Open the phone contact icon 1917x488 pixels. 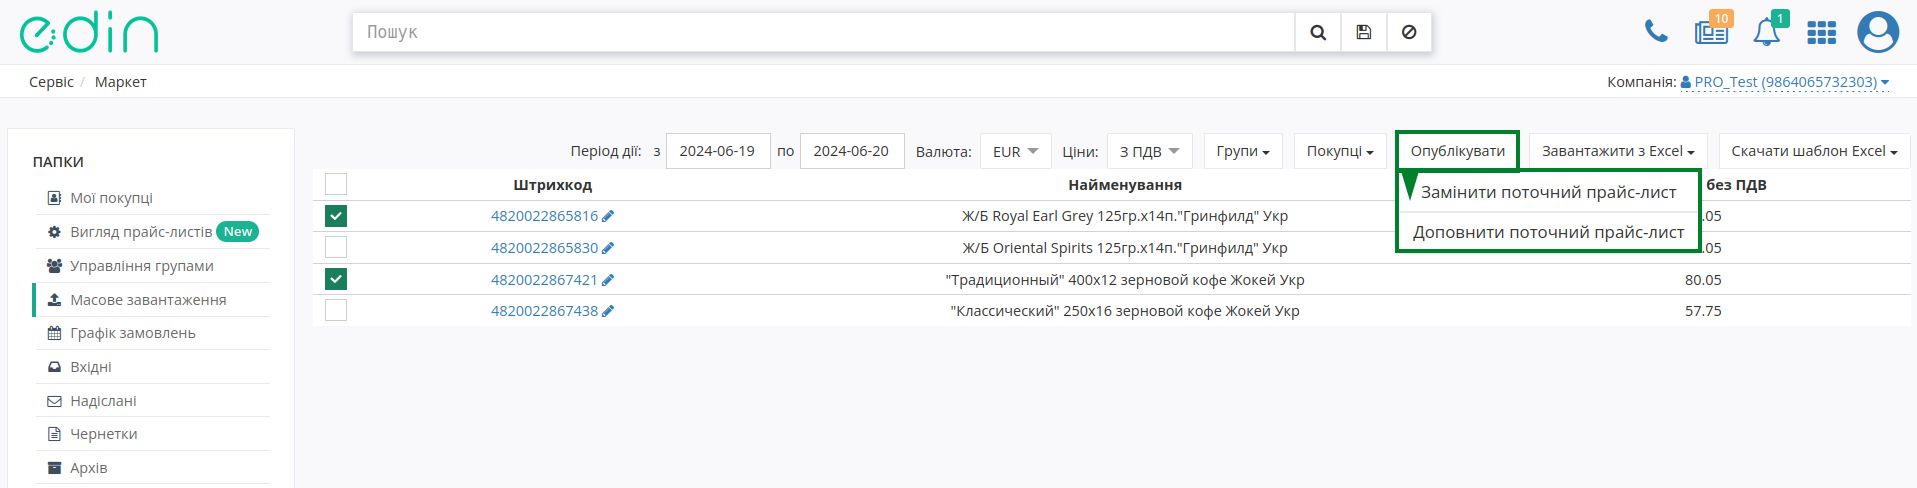coord(1656,32)
